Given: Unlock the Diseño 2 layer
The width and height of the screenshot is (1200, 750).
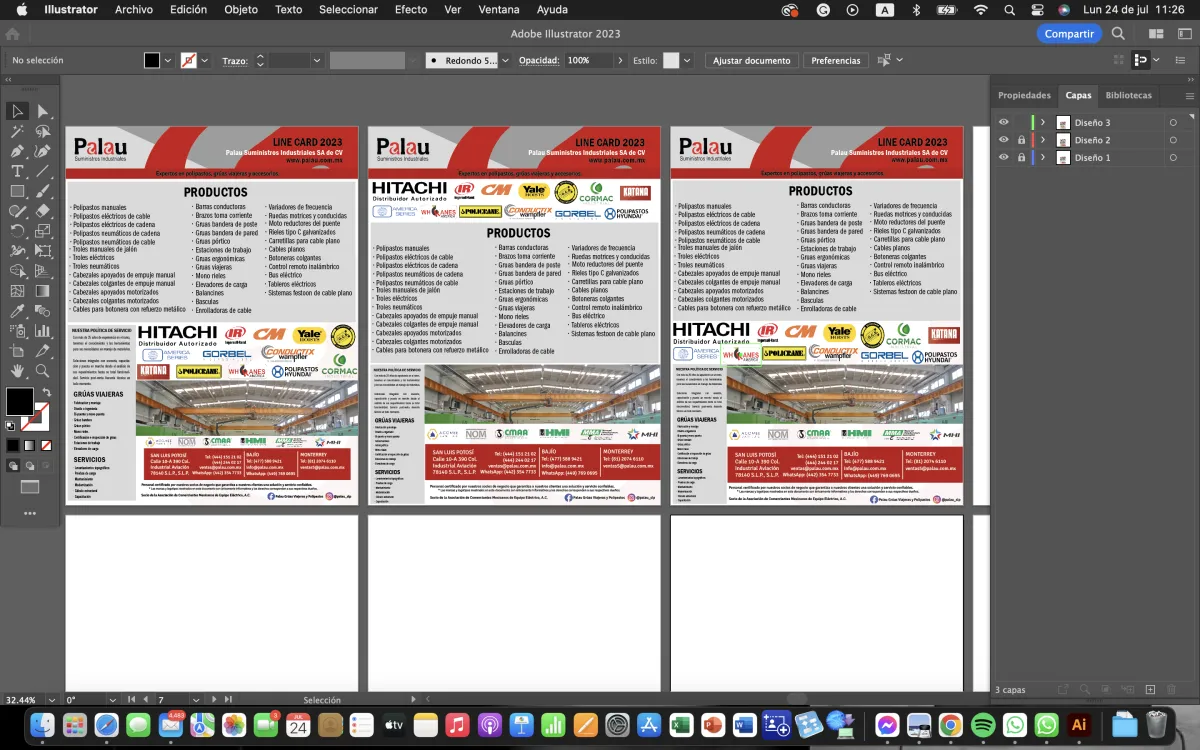Looking at the screenshot, I should click(1021, 140).
